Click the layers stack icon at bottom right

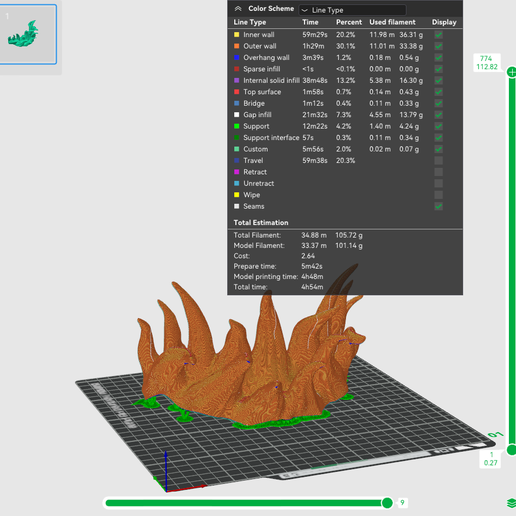pyautogui.click(x=512, y=503)
